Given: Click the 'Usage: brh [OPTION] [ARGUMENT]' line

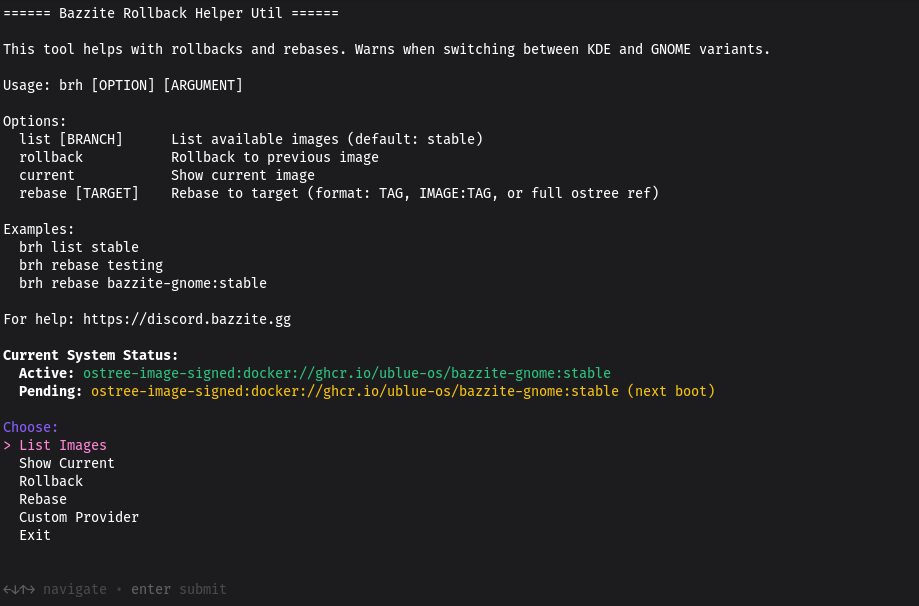Looking at the screenshot, I should [123, 85].
